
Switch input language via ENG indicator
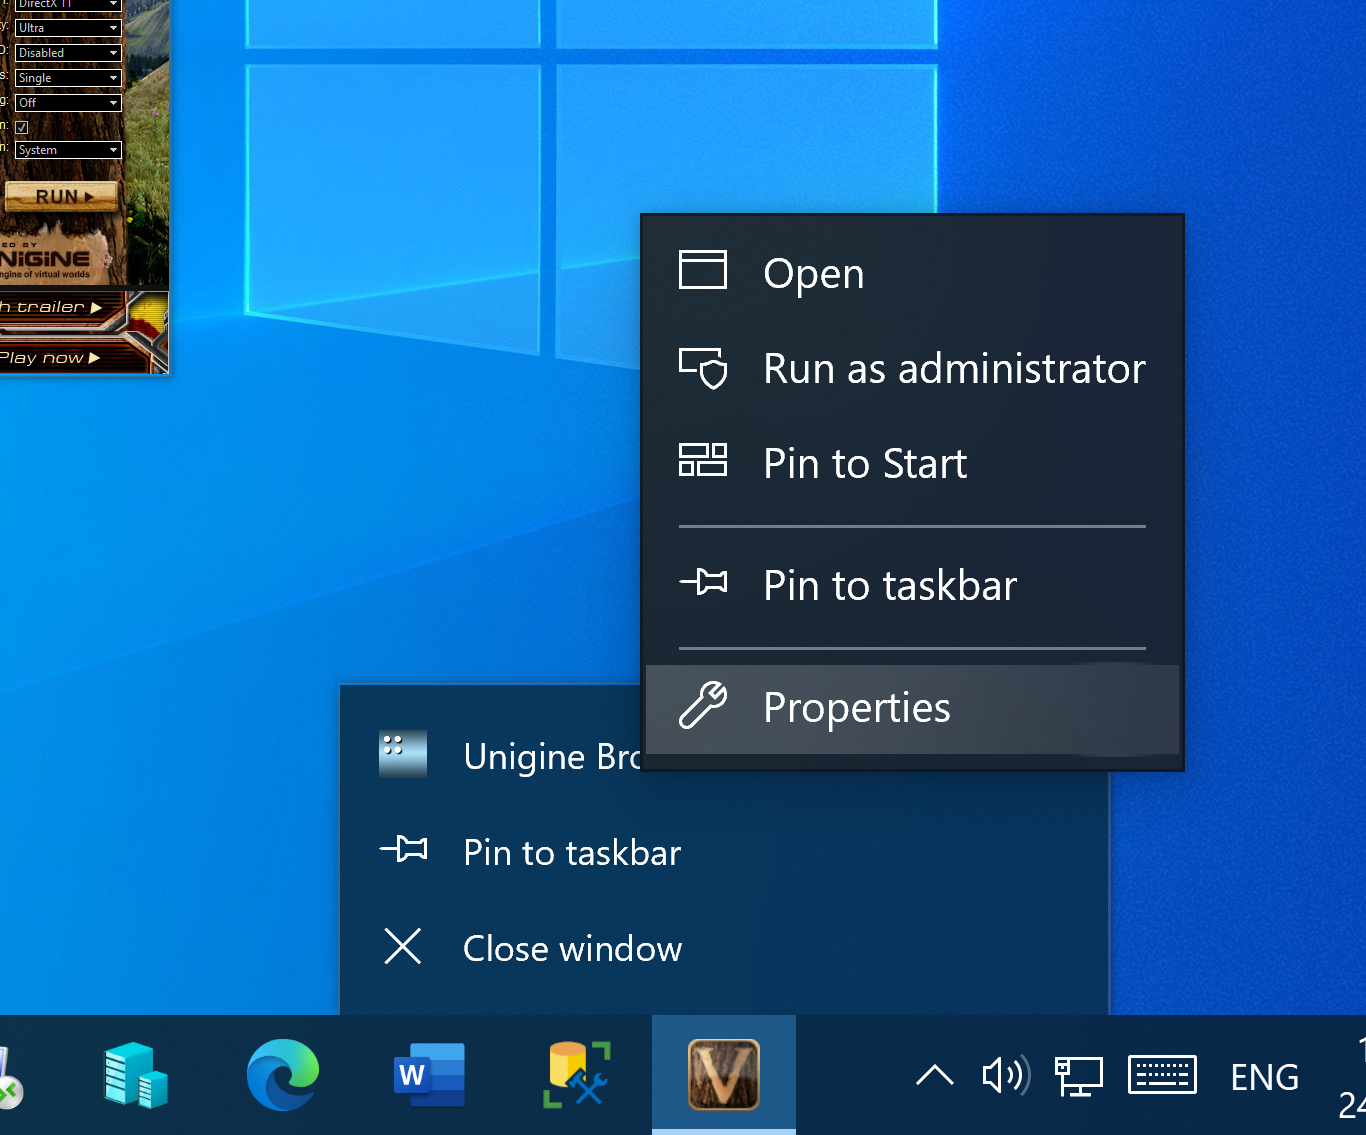[1264, 1077]
